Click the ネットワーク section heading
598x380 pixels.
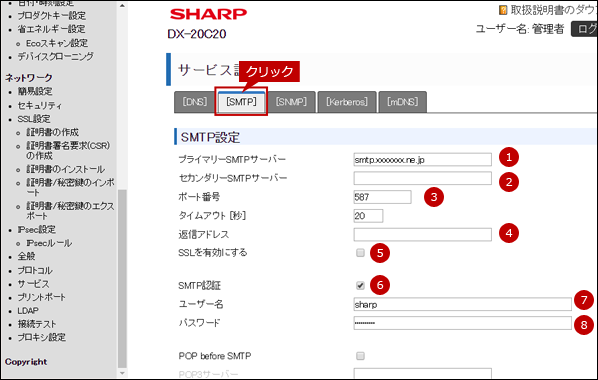click(29, 78)
